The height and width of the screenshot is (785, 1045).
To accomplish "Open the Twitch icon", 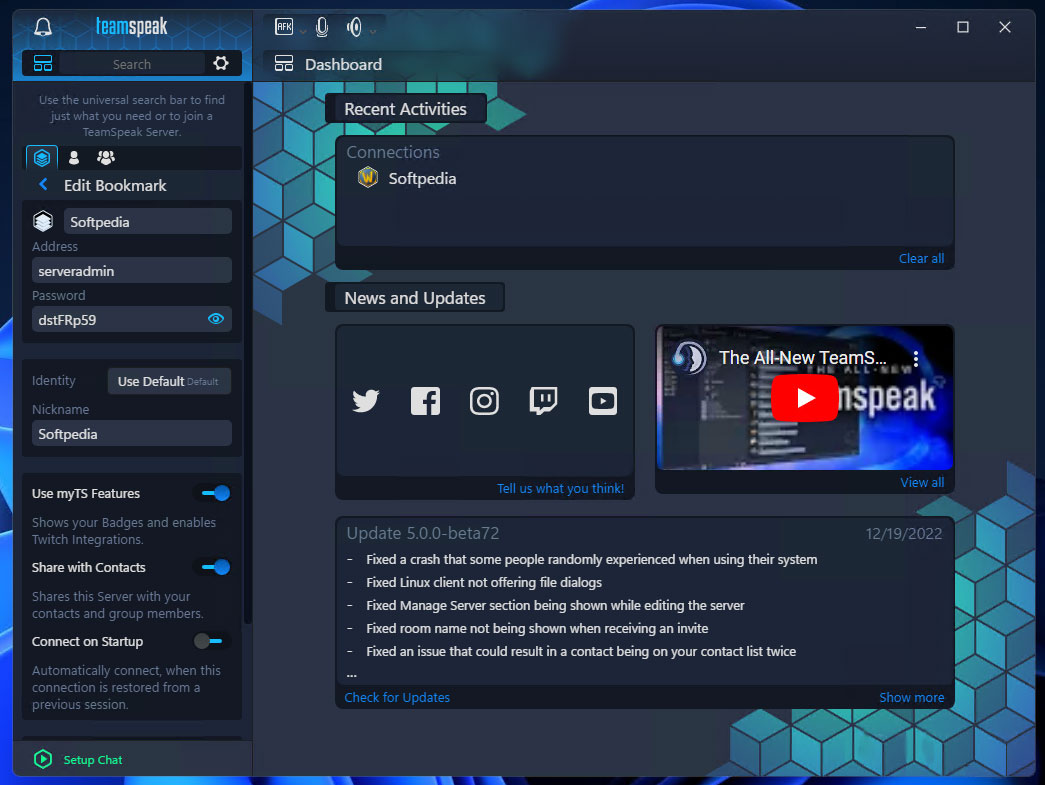I will click(x=543, y=400).
